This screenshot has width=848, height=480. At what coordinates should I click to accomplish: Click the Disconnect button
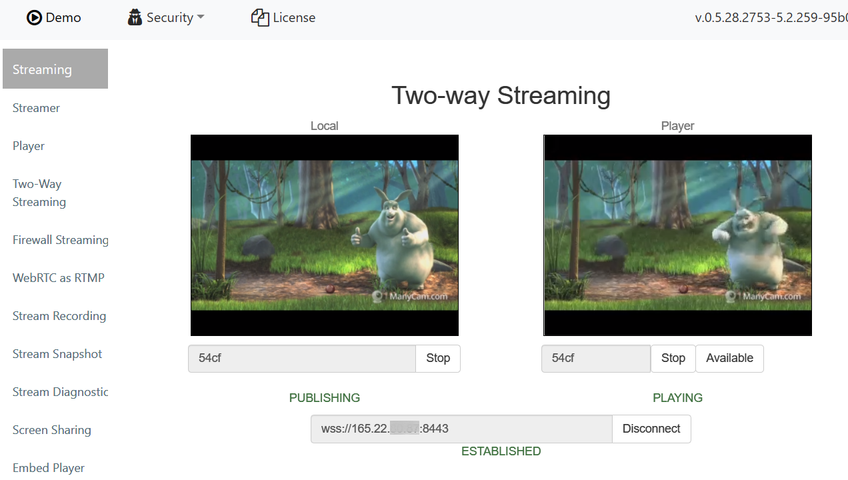point(651,429)
